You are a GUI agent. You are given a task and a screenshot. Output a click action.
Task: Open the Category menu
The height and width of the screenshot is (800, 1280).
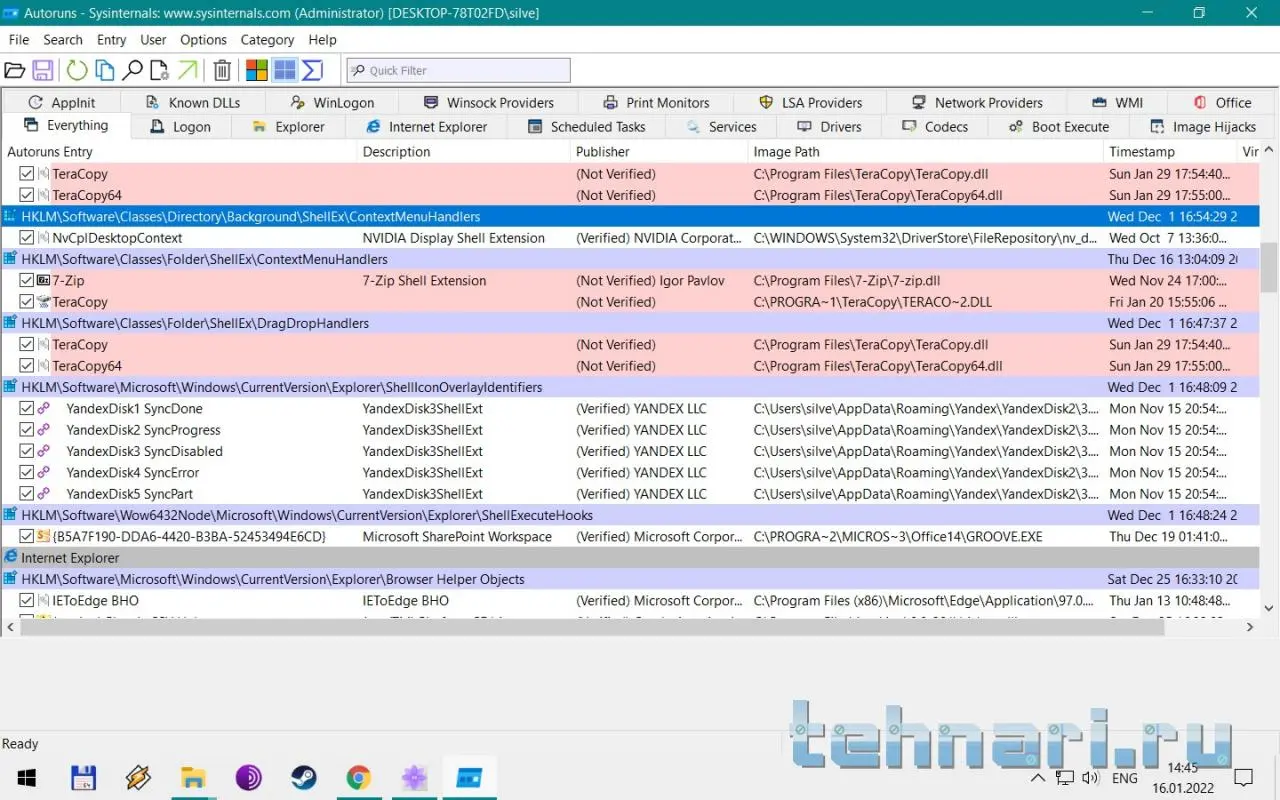pyautogui.click(x=267, y=40)
